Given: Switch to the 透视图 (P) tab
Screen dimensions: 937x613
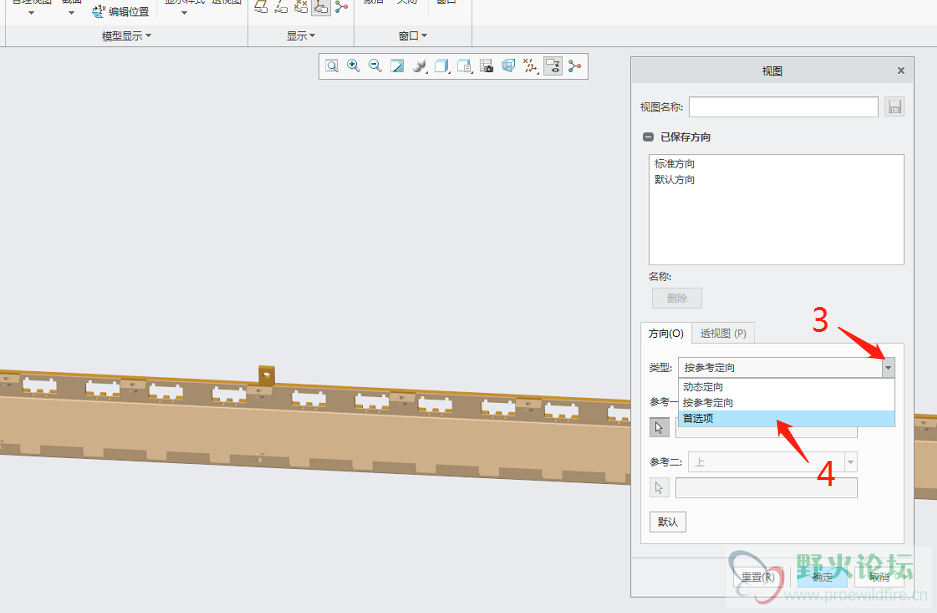Looking at the screenshot, I should pyautogui.click(x=723, y=333).
